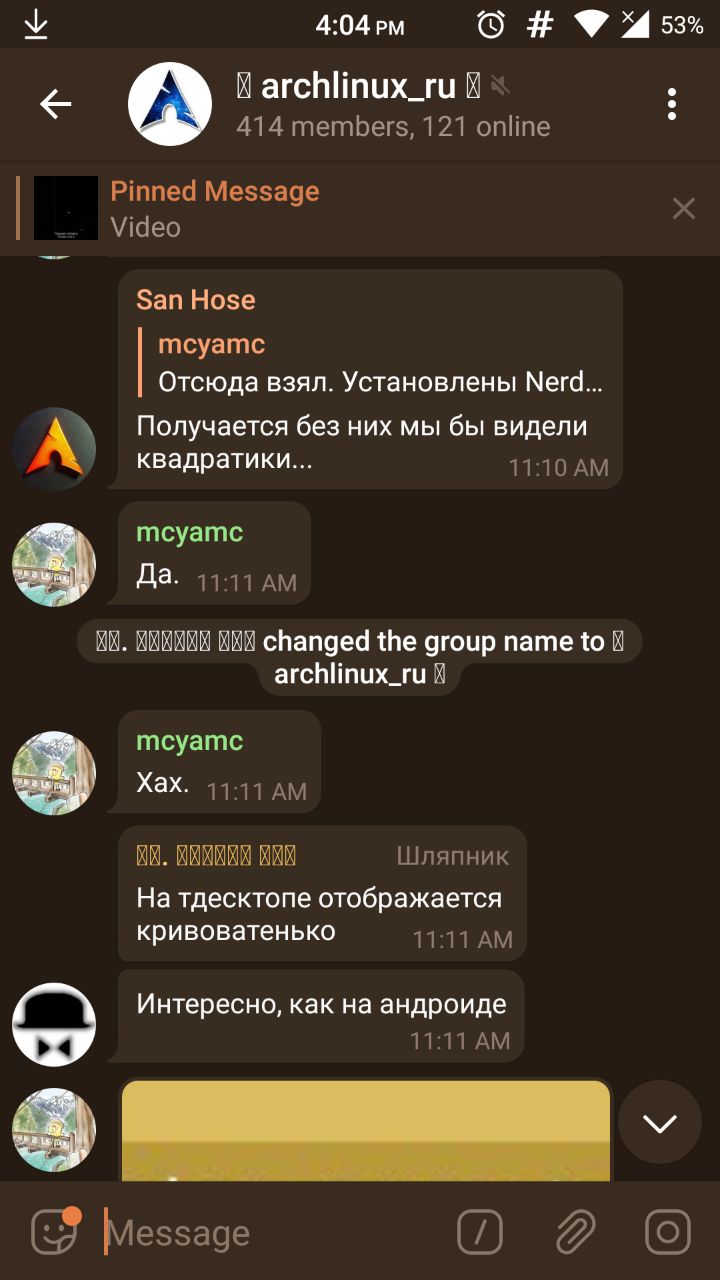The image size is (720, 1280).
Task: Tap the San Hose sender name
Action: [x=196, y=300]
